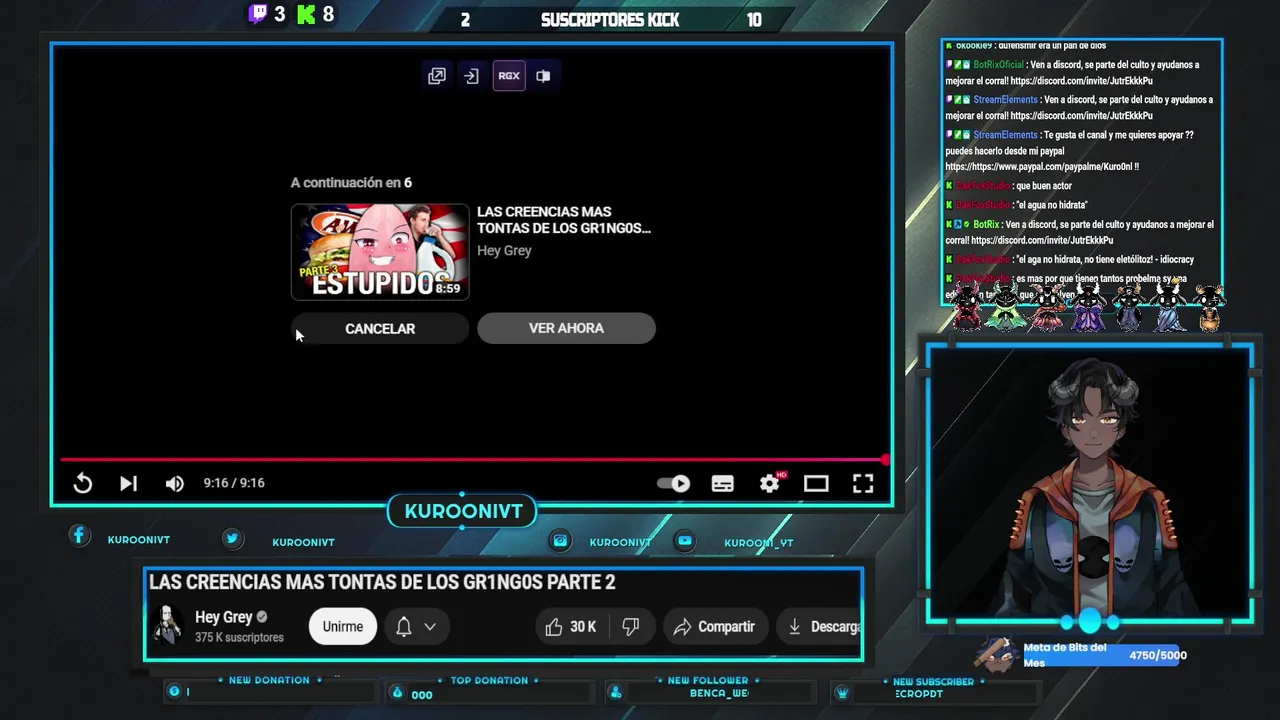Click the Twitch icon at the top
1280x720 pixels.
(x=258, y=14)
